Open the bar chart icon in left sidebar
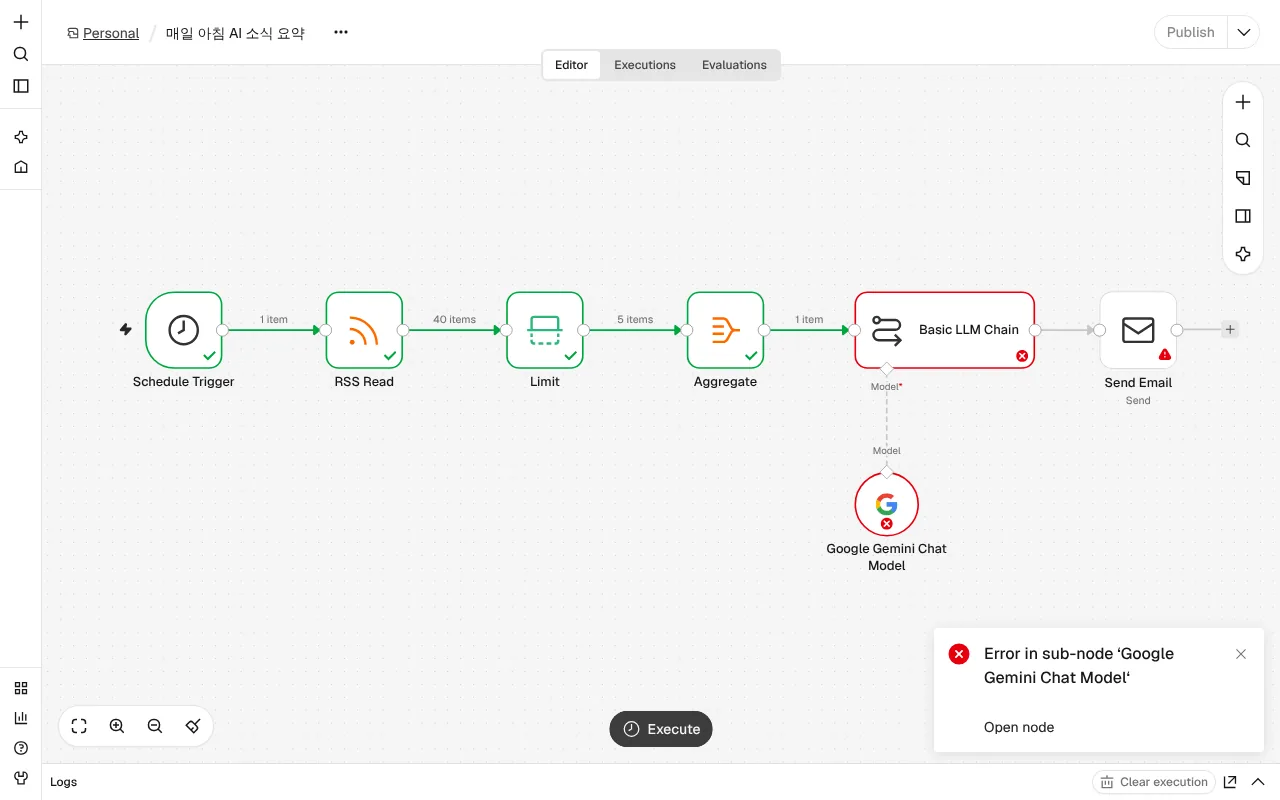The height and width of the screenshot is (800, 1280). pos(21,718)
